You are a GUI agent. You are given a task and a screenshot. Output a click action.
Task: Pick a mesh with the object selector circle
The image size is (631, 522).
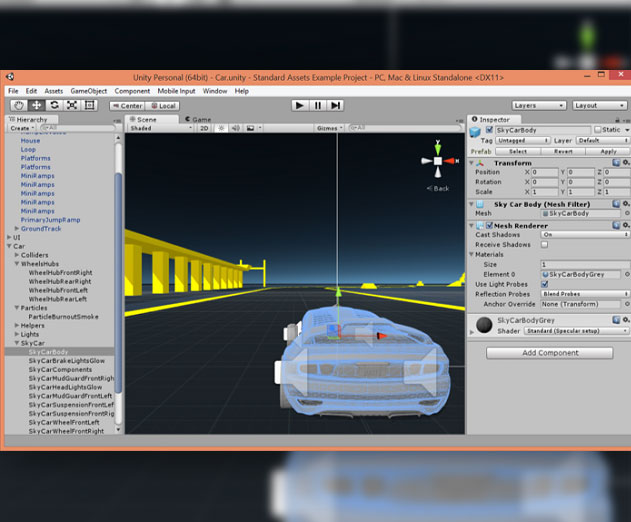(627, 213)
